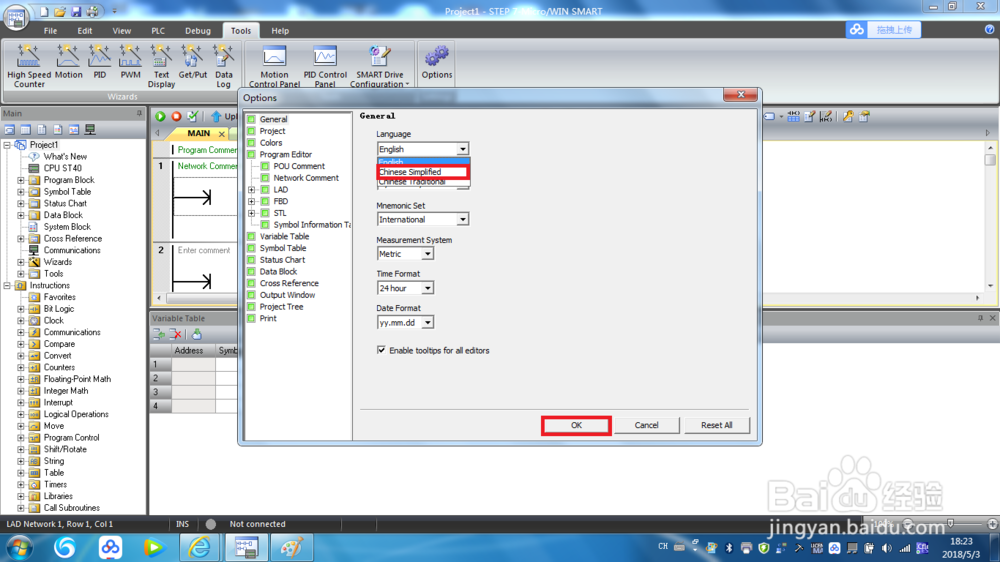This screenshot has height=562, width=1000.
Task: Click the Compile icon in editor toolbar
Action: (x=193, y=116)
